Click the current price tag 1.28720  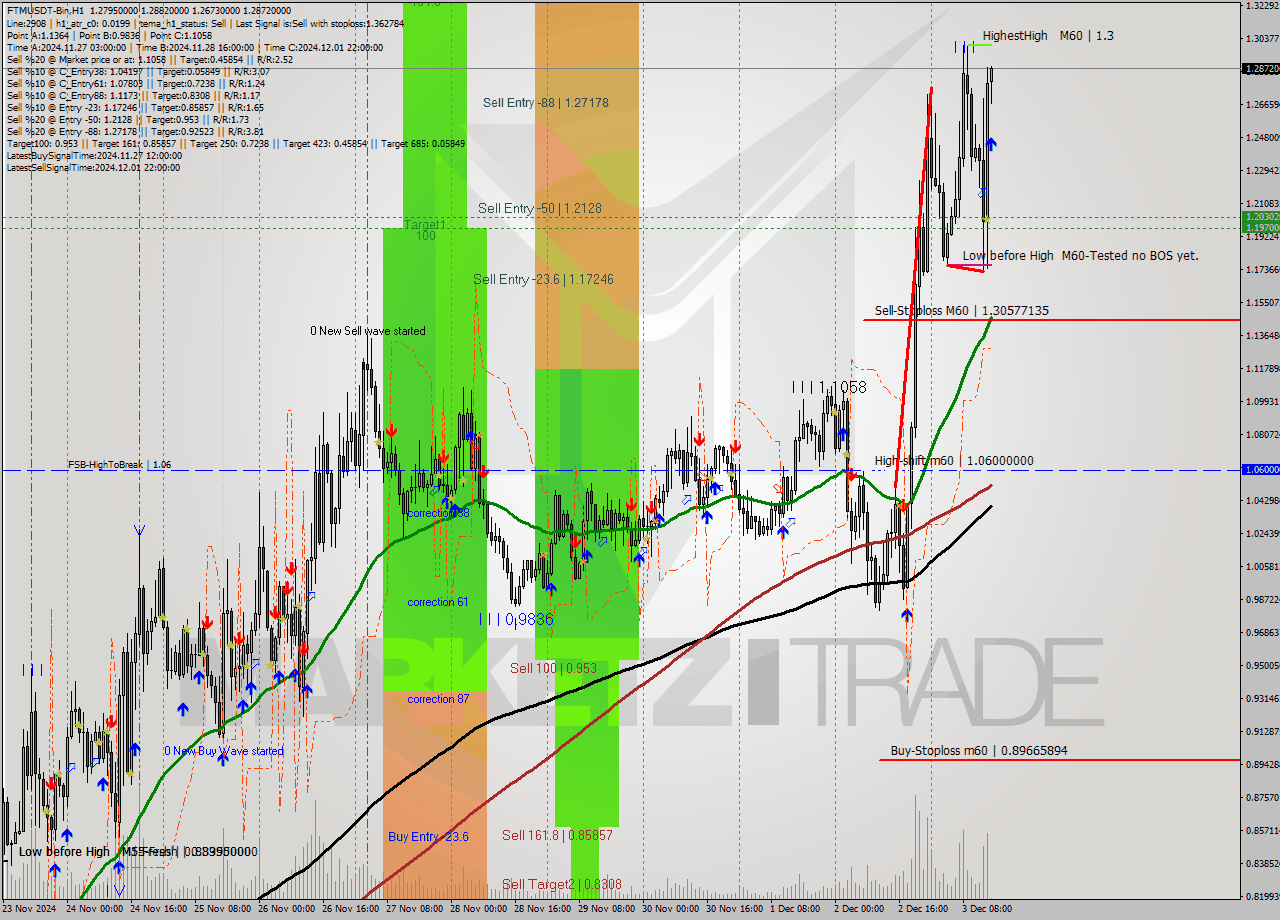[1260, 69]
